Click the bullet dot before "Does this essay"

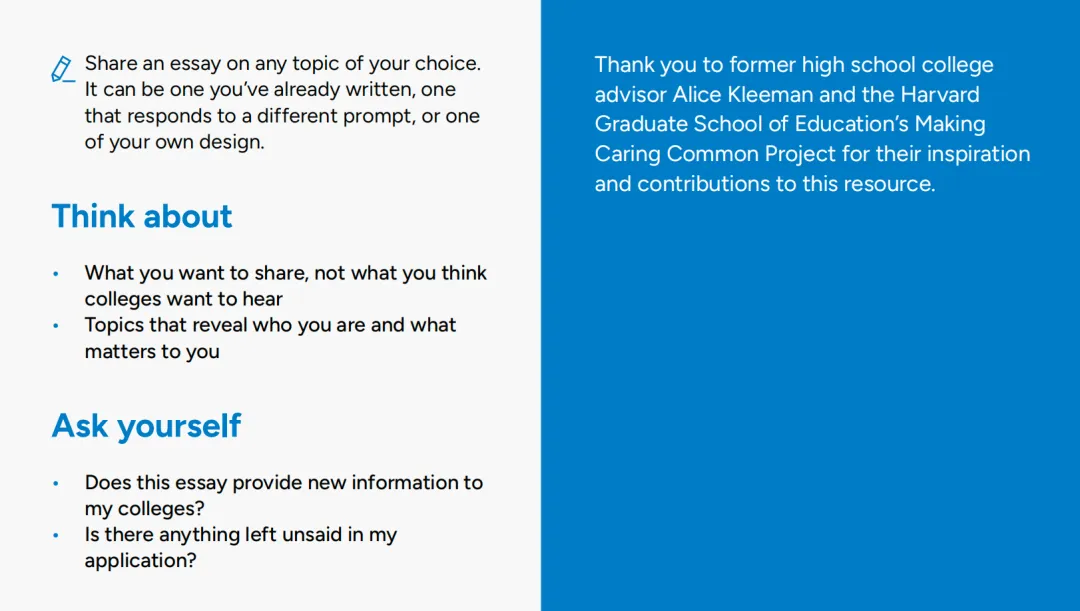[x=56, y=482]
